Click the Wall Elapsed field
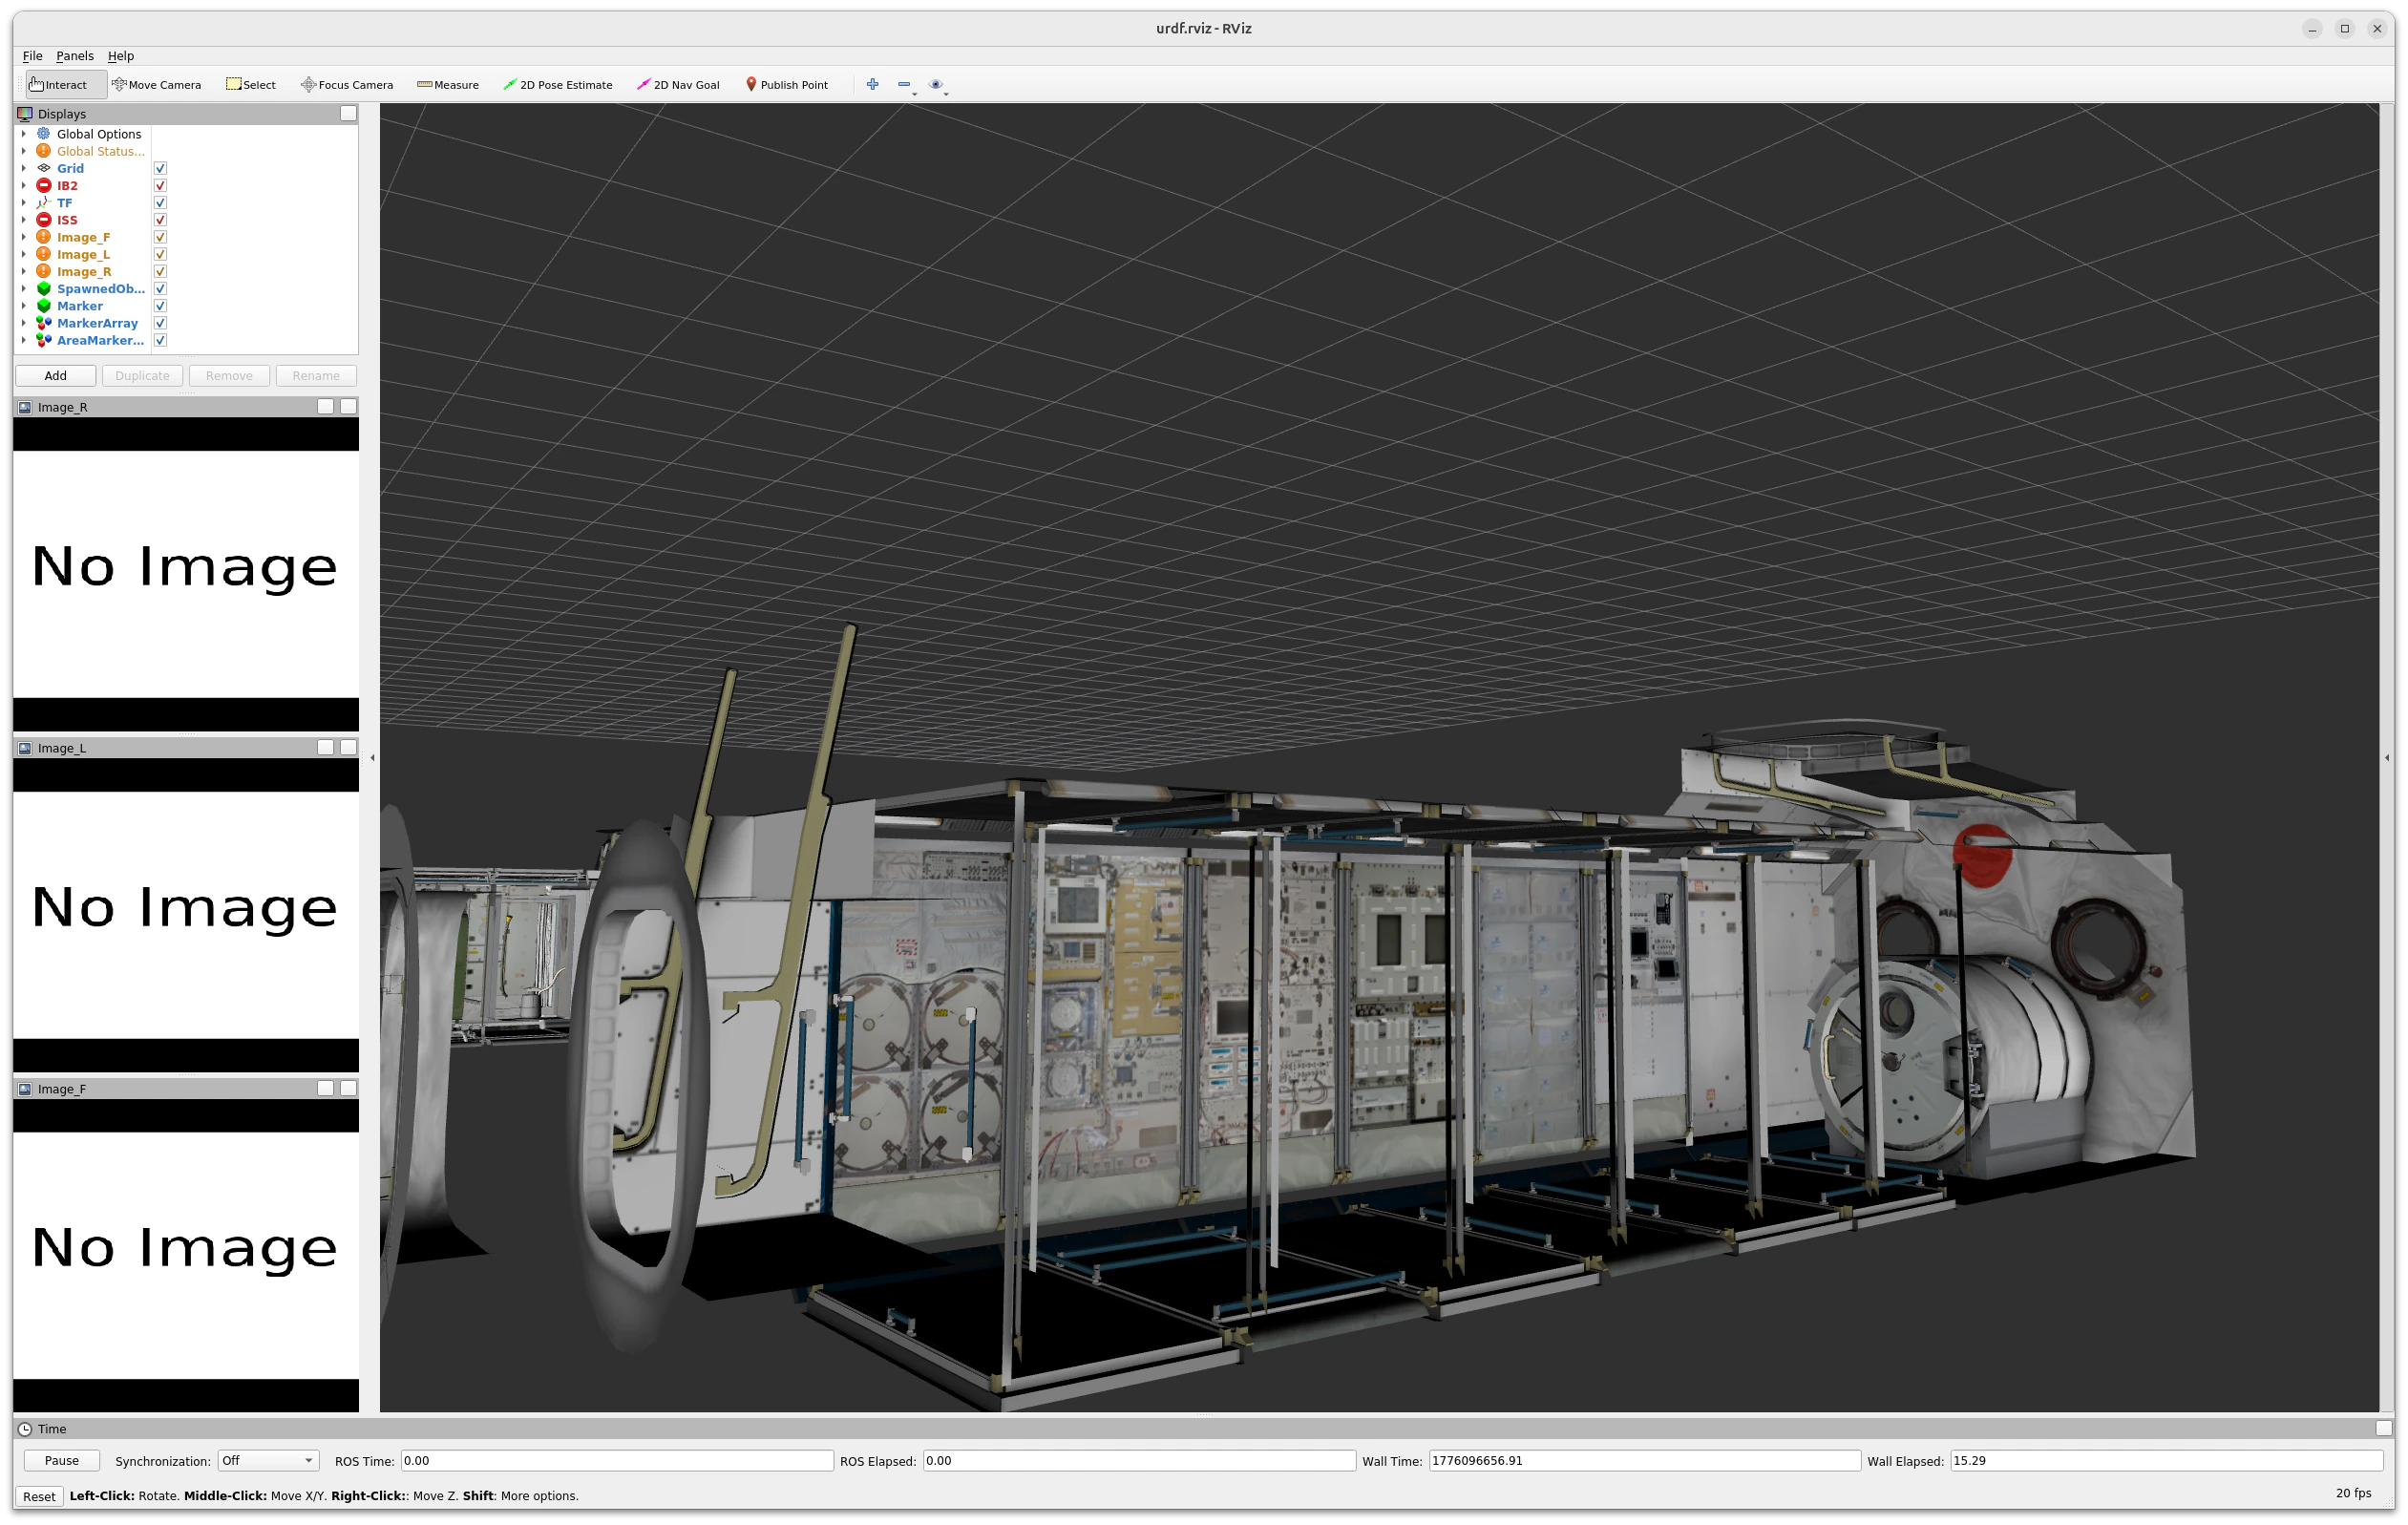Screen dimensions: 2408x1525 [2166, 1461]
